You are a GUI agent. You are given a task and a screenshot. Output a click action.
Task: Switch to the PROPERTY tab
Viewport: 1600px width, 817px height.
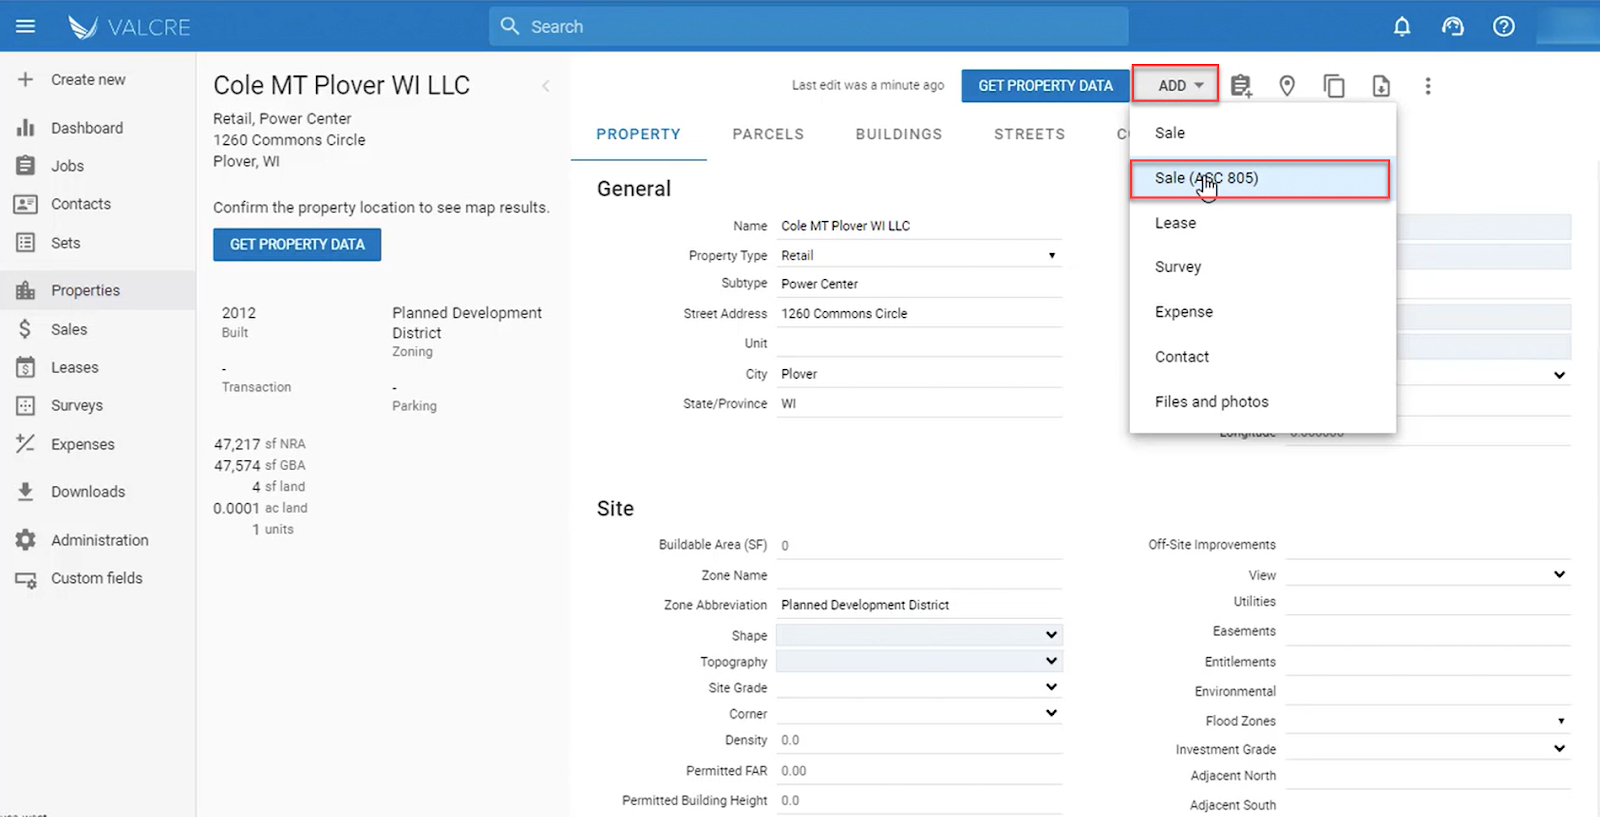(x=638, y=134)
